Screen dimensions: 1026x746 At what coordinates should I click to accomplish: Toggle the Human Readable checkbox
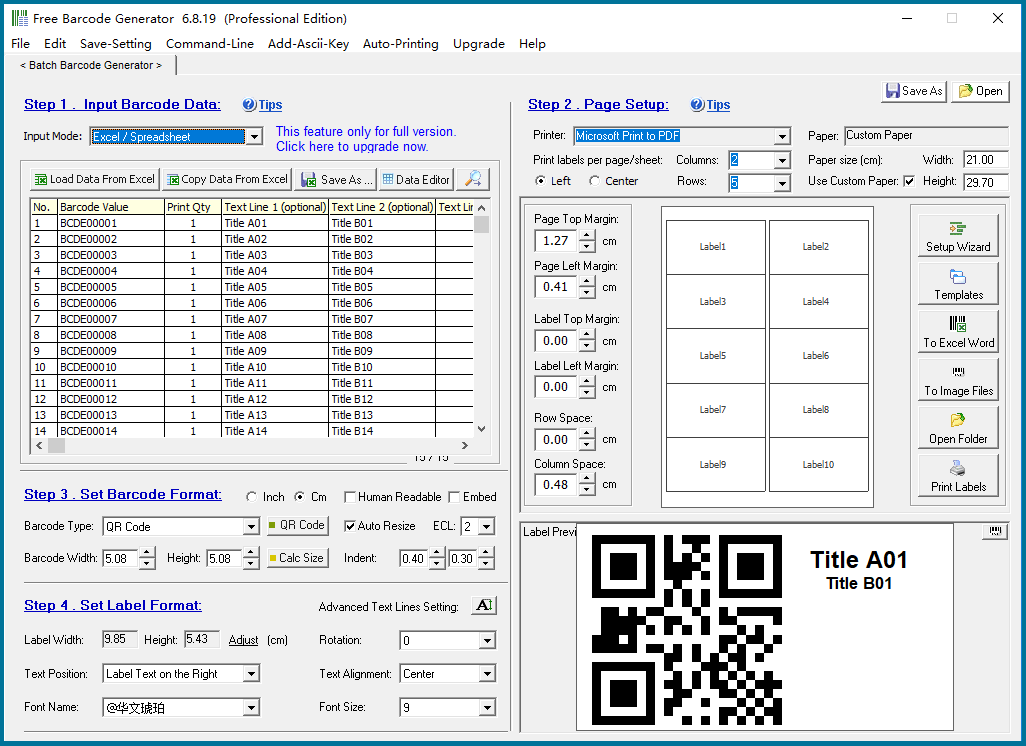(350, 497)
